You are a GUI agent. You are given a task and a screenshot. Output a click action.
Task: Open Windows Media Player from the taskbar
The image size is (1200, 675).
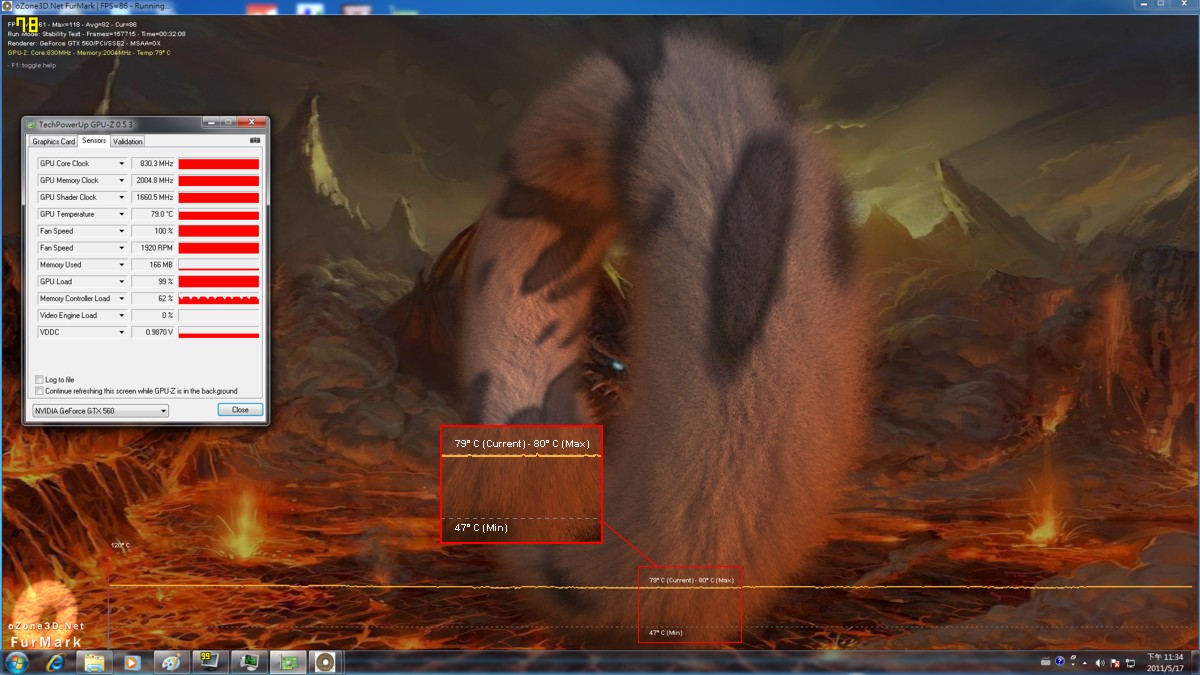coord(132,662)
